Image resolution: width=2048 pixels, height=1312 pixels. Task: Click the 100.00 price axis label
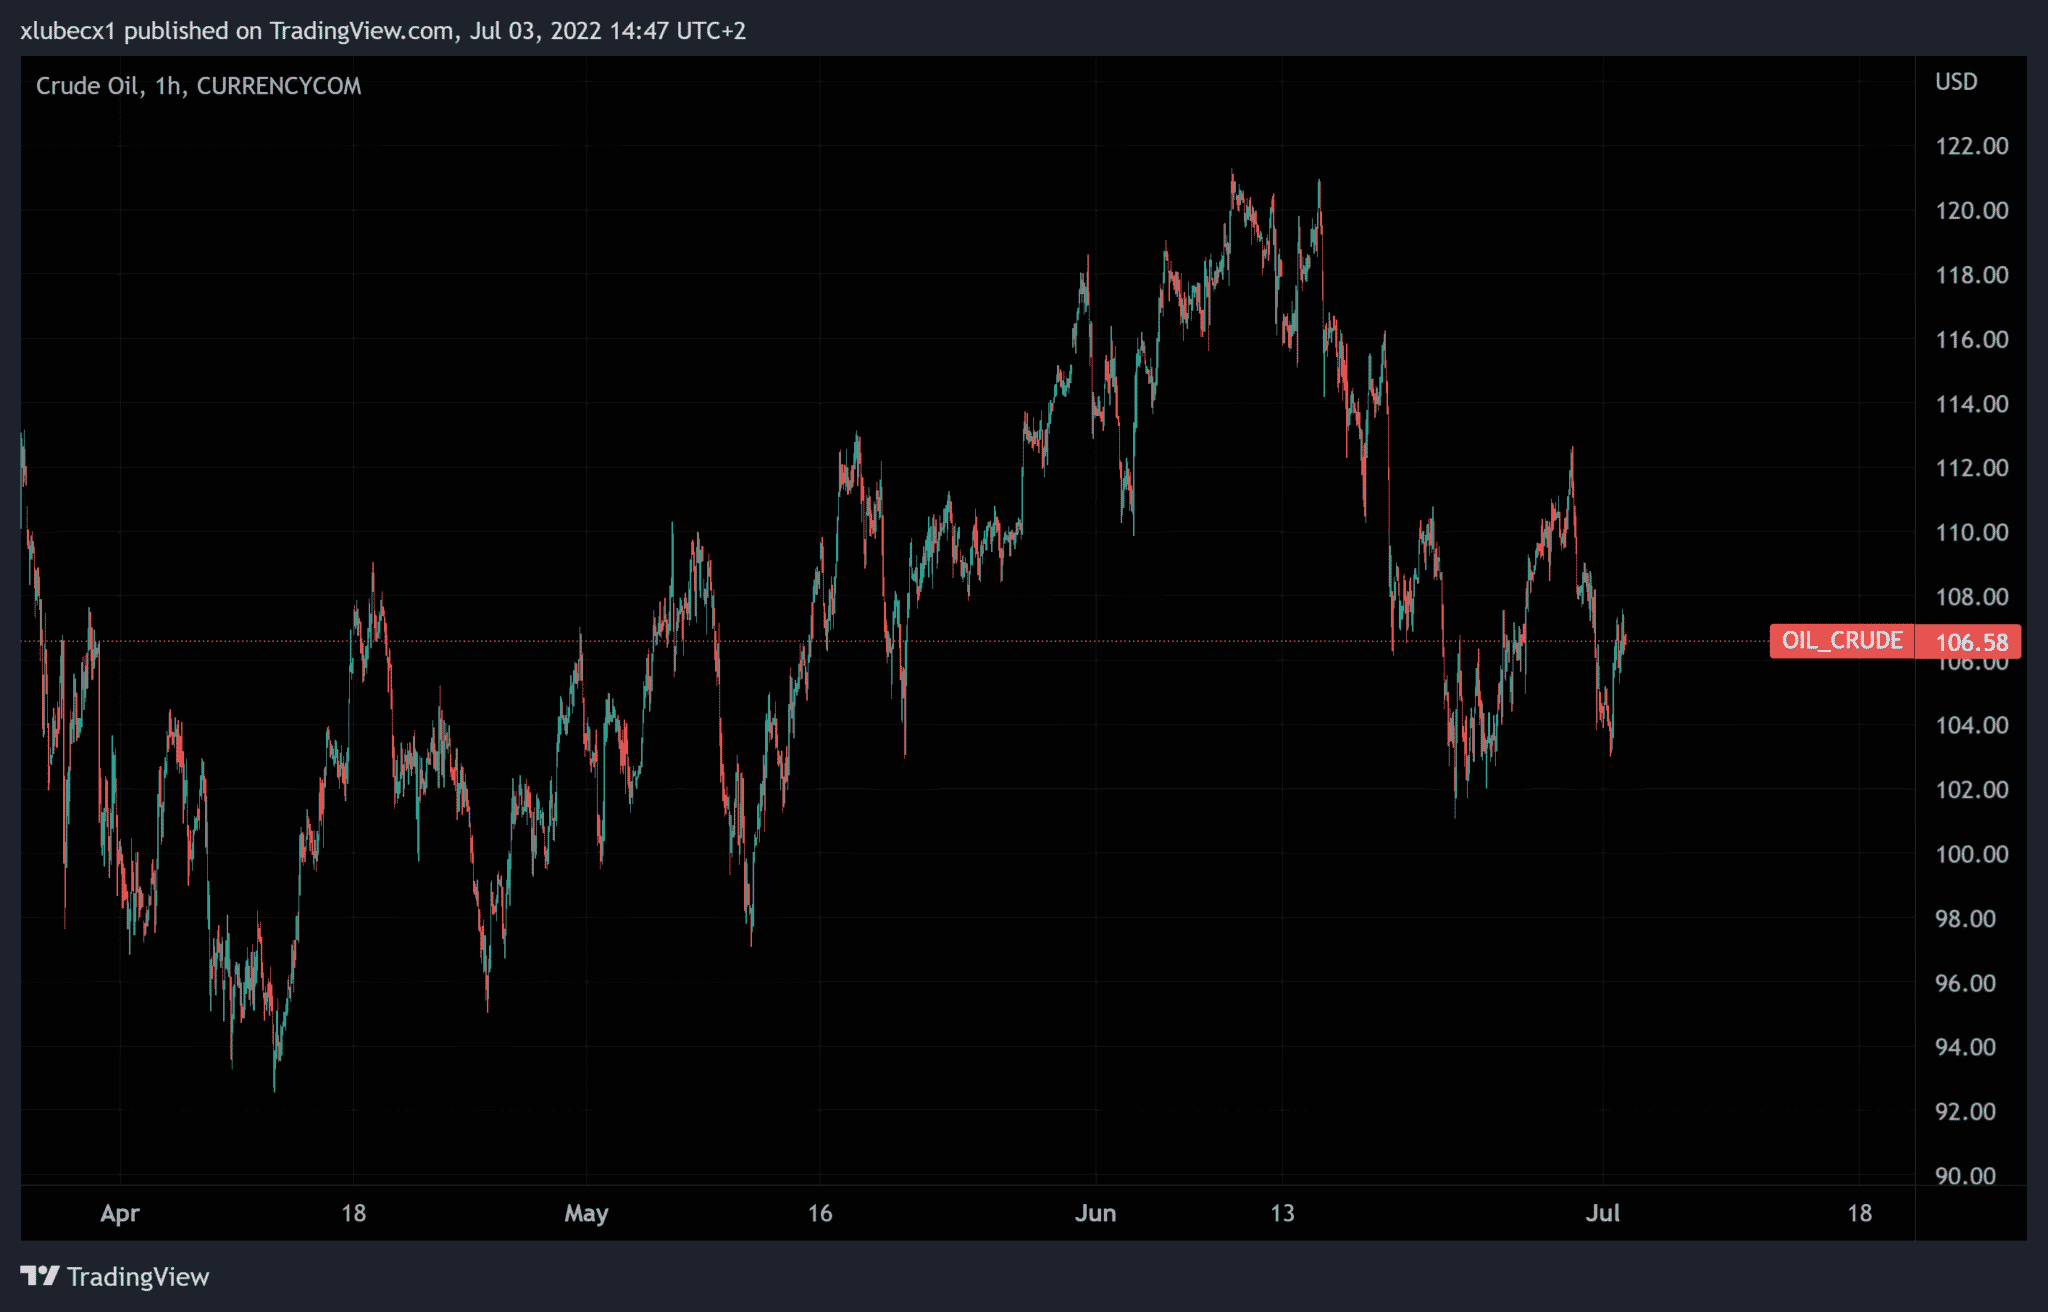(1971, 854)
